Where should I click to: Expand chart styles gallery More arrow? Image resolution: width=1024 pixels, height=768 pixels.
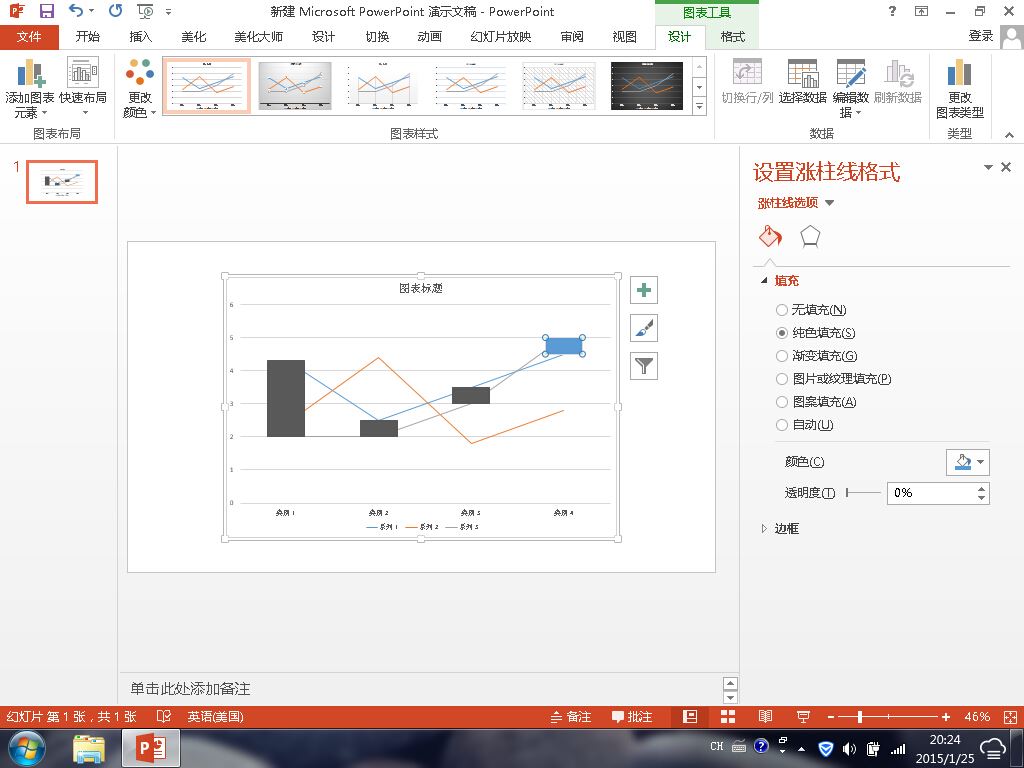(x=699, y=106)
